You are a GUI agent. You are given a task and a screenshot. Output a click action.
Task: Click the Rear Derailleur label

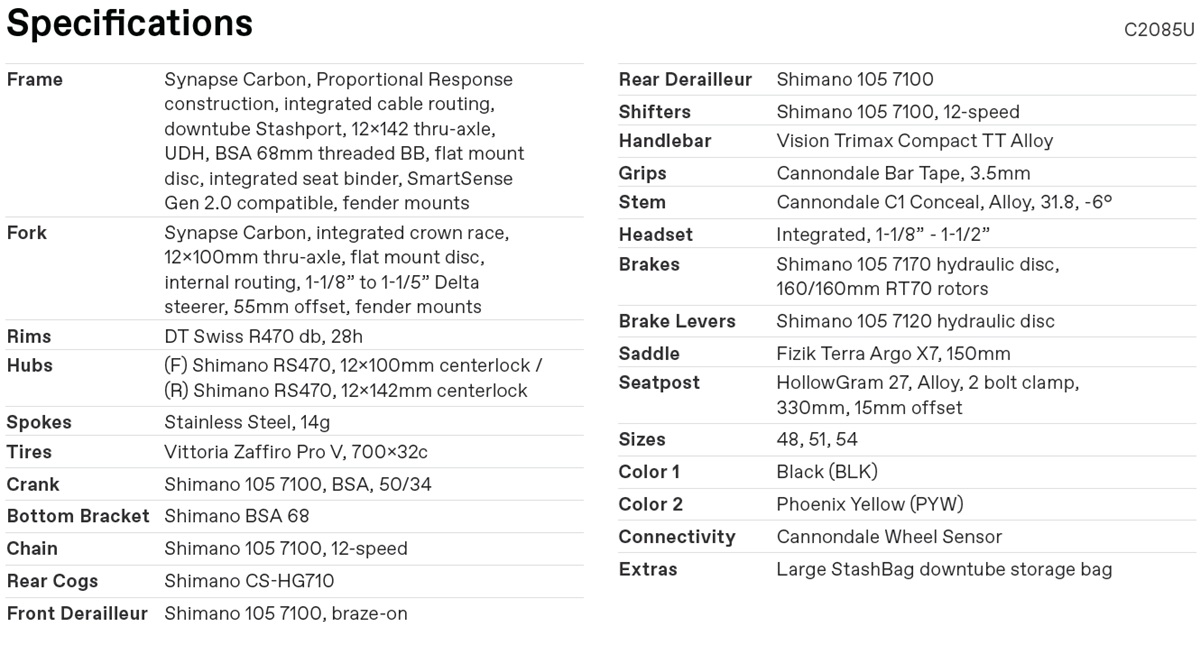coord(685,80)
